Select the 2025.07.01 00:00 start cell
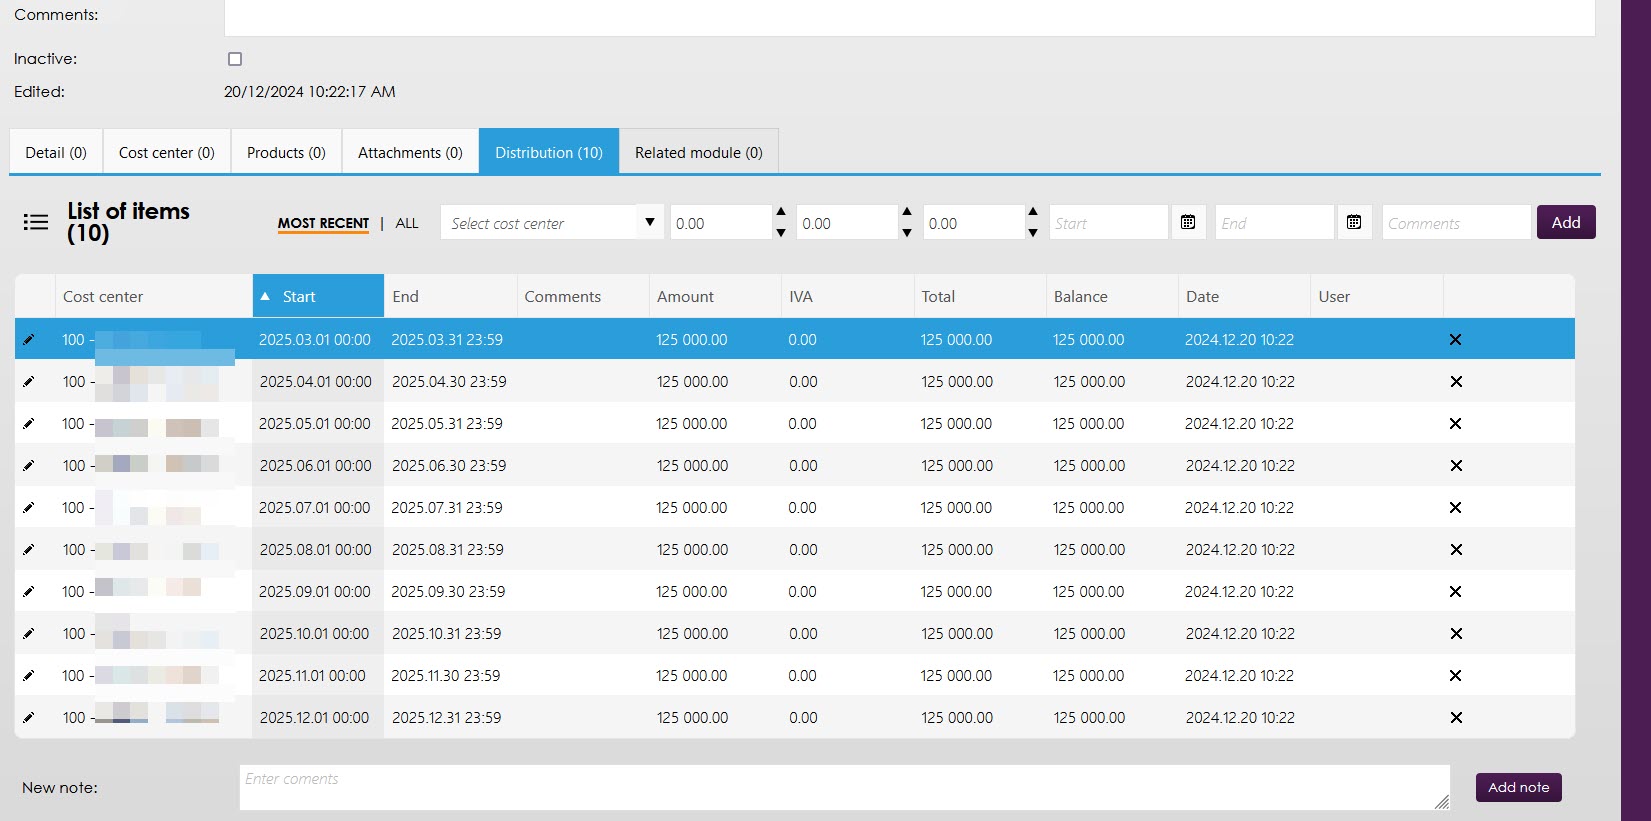The image size is (1651, 821). 318,508
